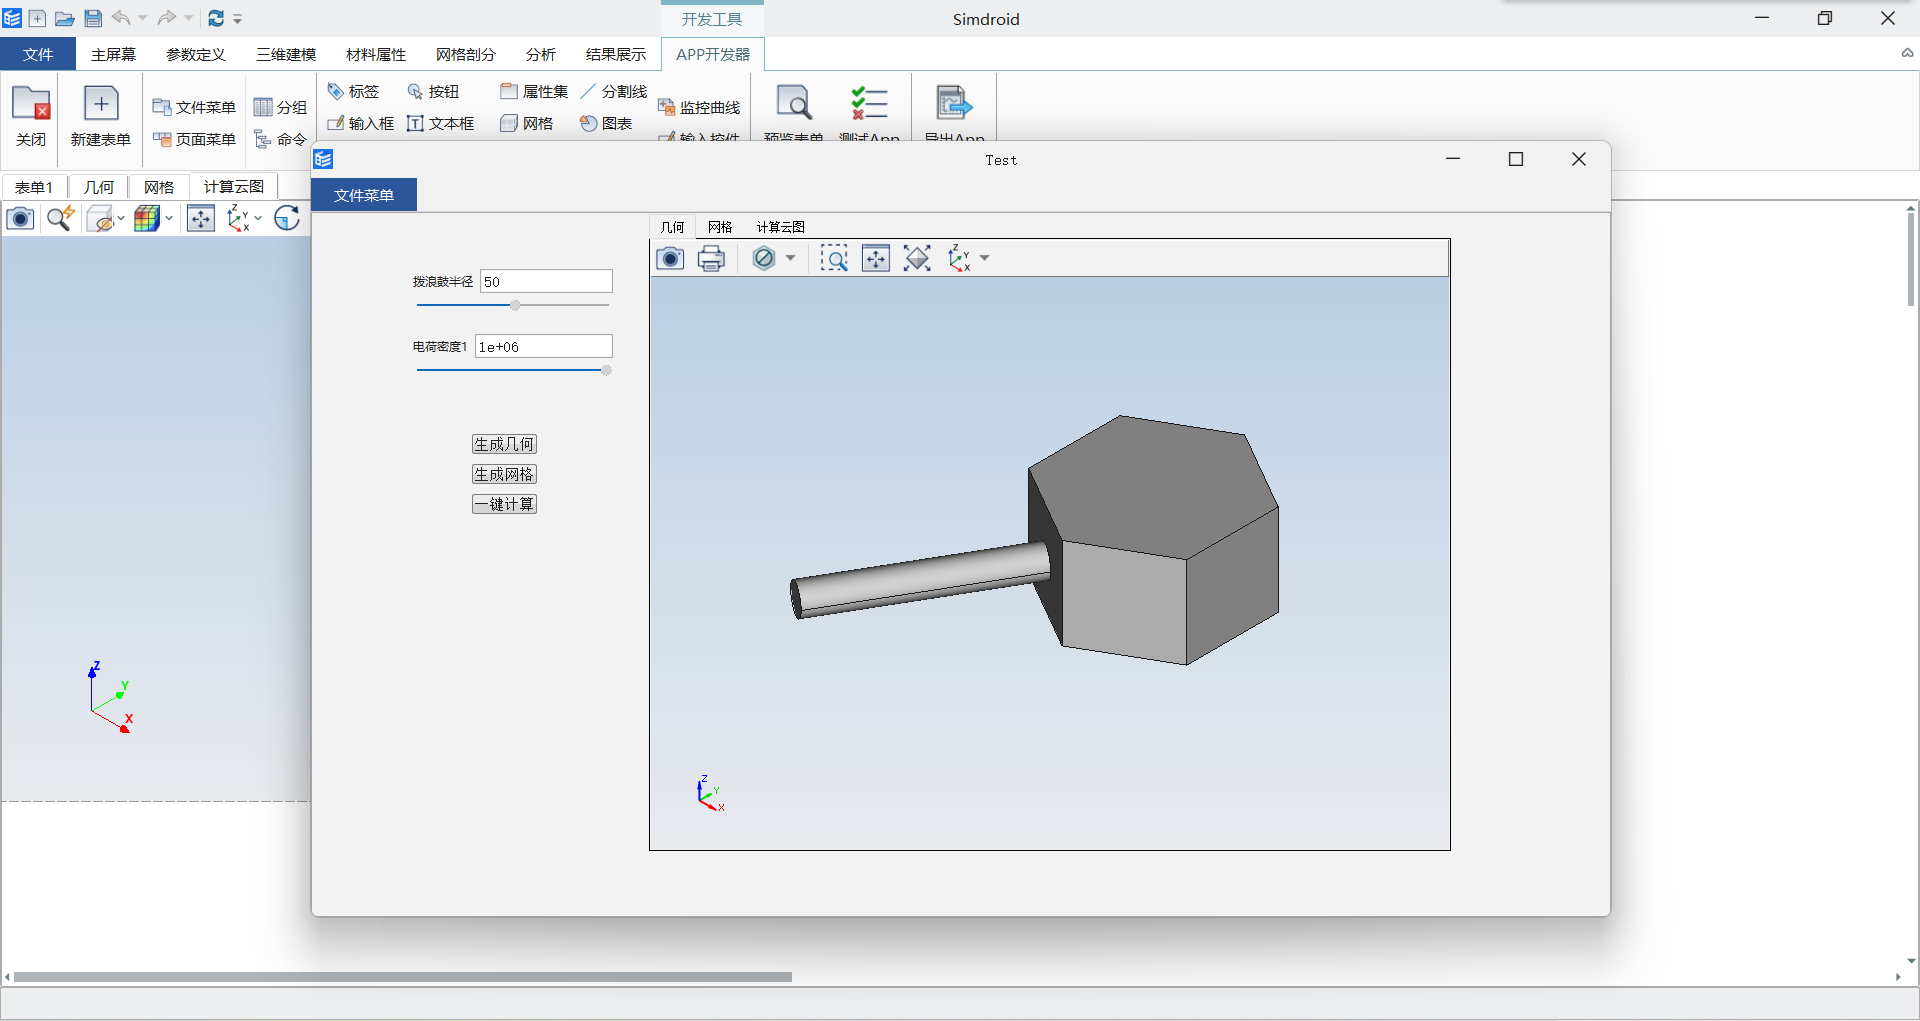1920x1021 pixels.
Task: Select the 表单1 tab in main window
Action: pyautogui.click(x=34, y=187)
